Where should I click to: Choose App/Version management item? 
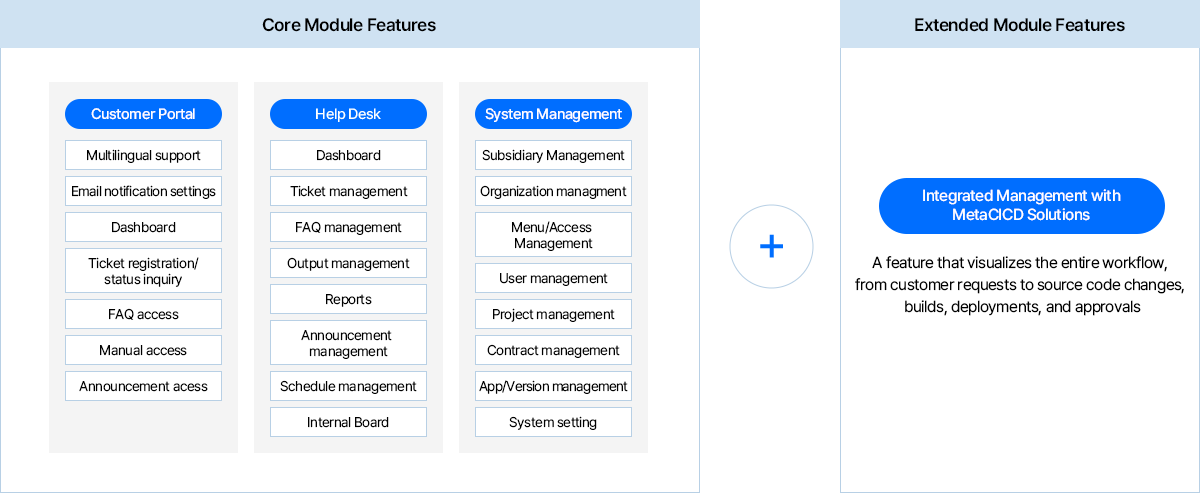[x=553, y=386]
